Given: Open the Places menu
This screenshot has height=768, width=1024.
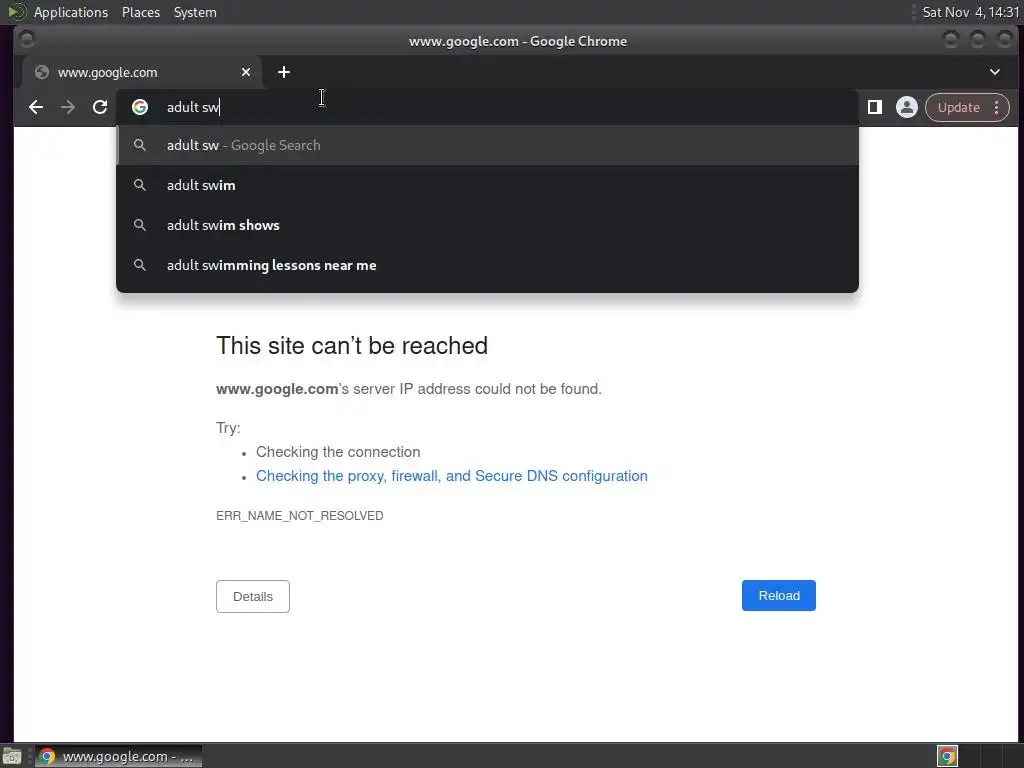Looking at the screenshot, I should coord(140,12).
